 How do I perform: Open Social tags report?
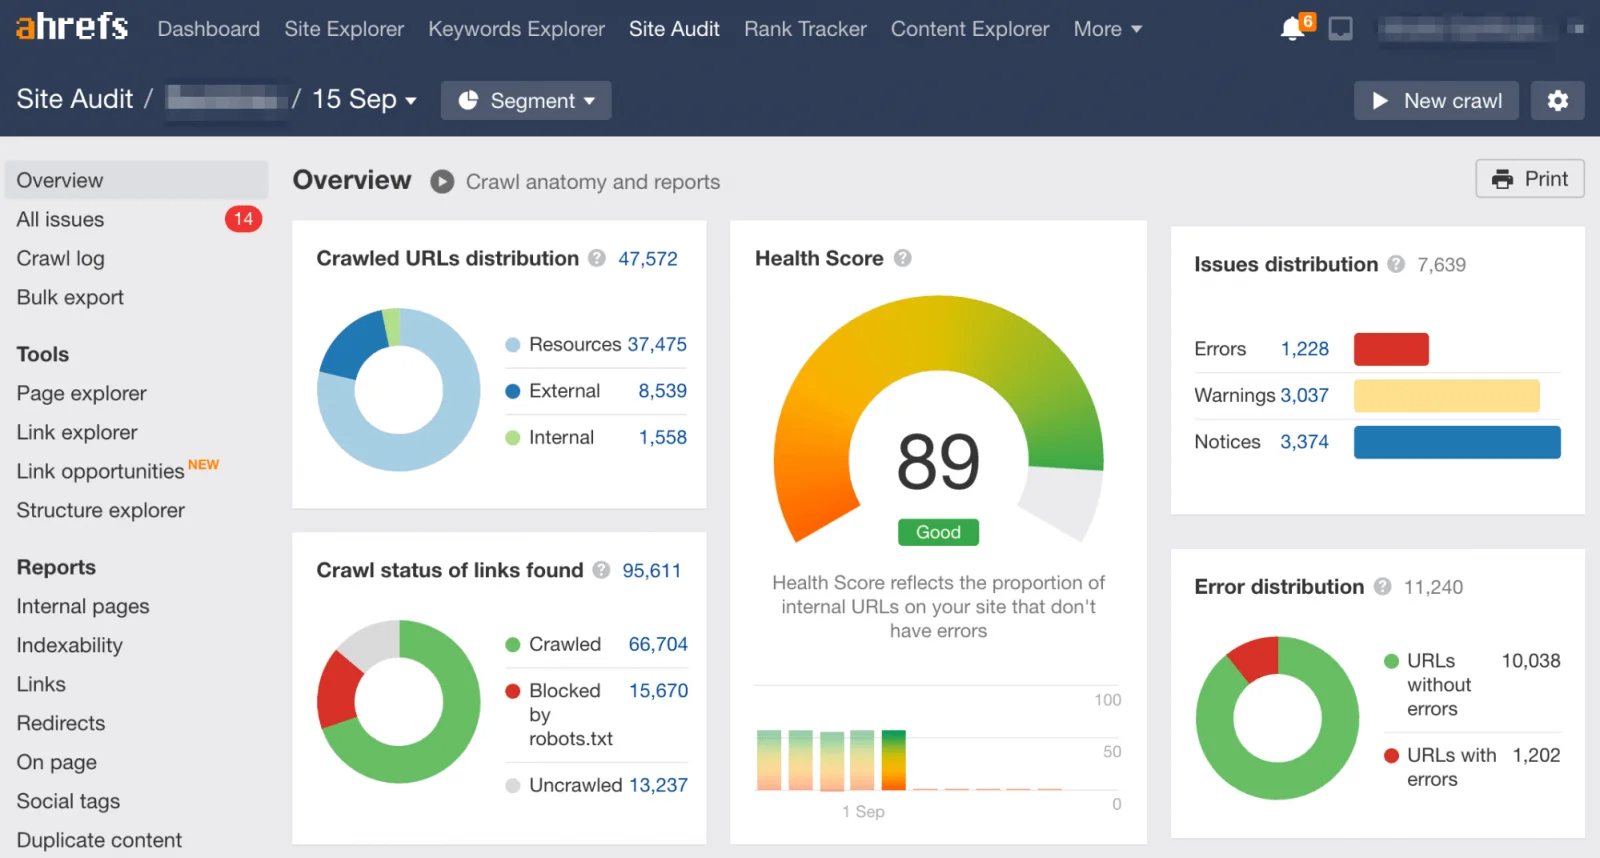(68, 801)
